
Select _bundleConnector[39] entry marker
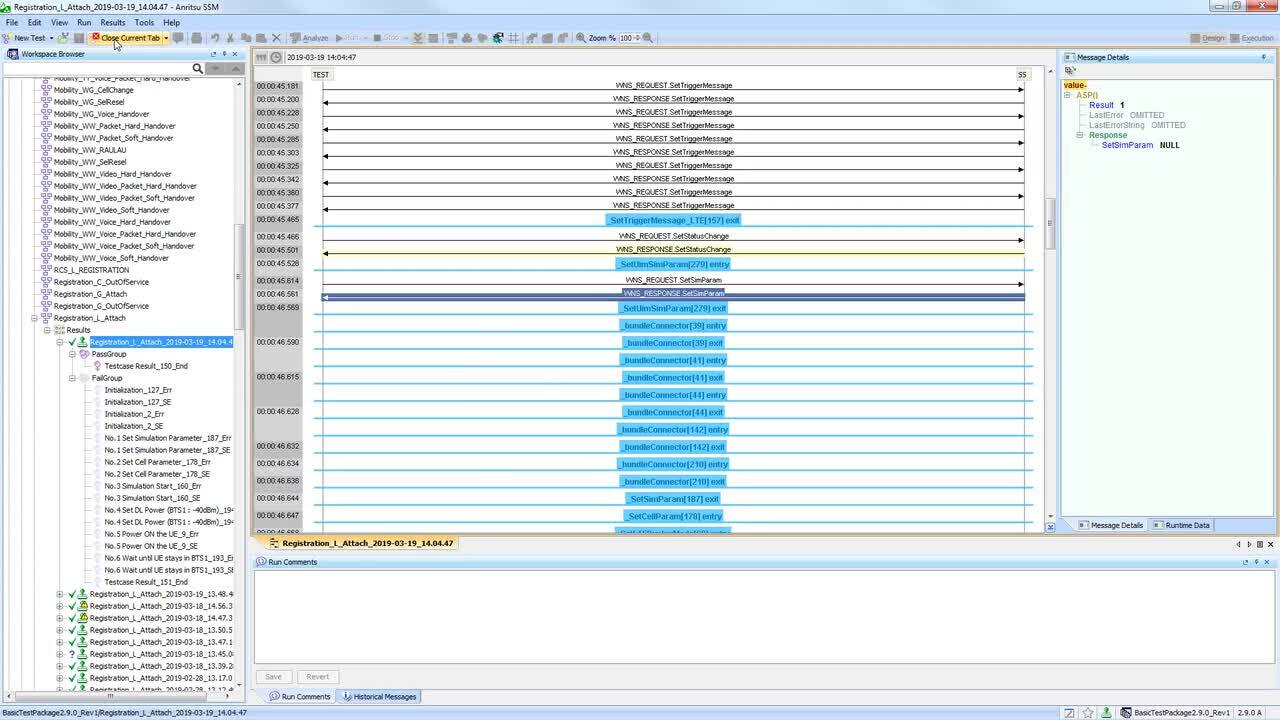click(672, 326)
